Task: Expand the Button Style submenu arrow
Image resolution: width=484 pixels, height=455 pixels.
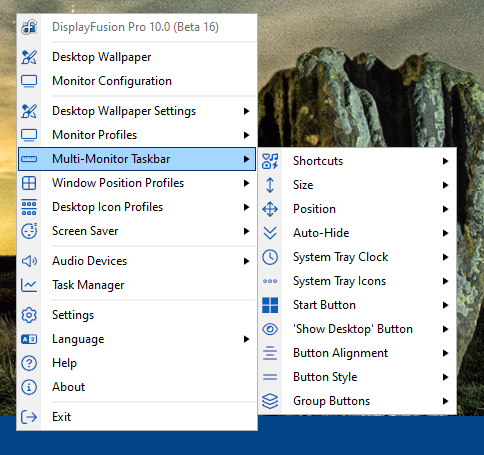Action: [x=445, y=377]
